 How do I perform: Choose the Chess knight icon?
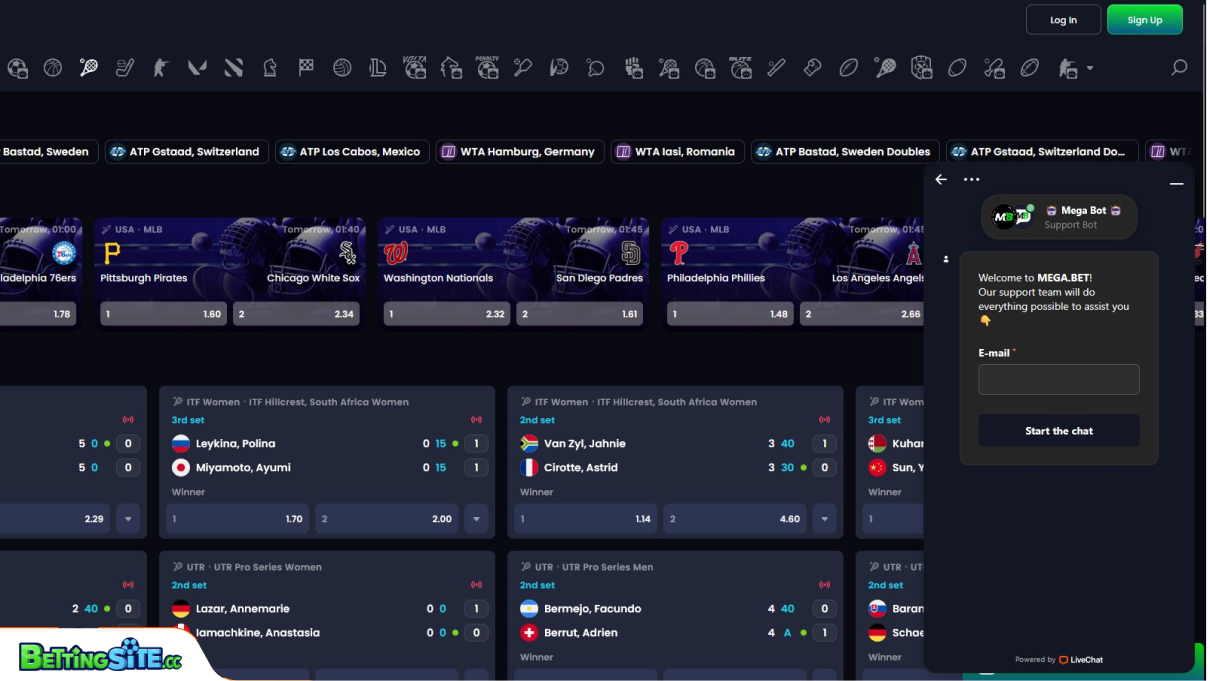click(x=270, y=68)
